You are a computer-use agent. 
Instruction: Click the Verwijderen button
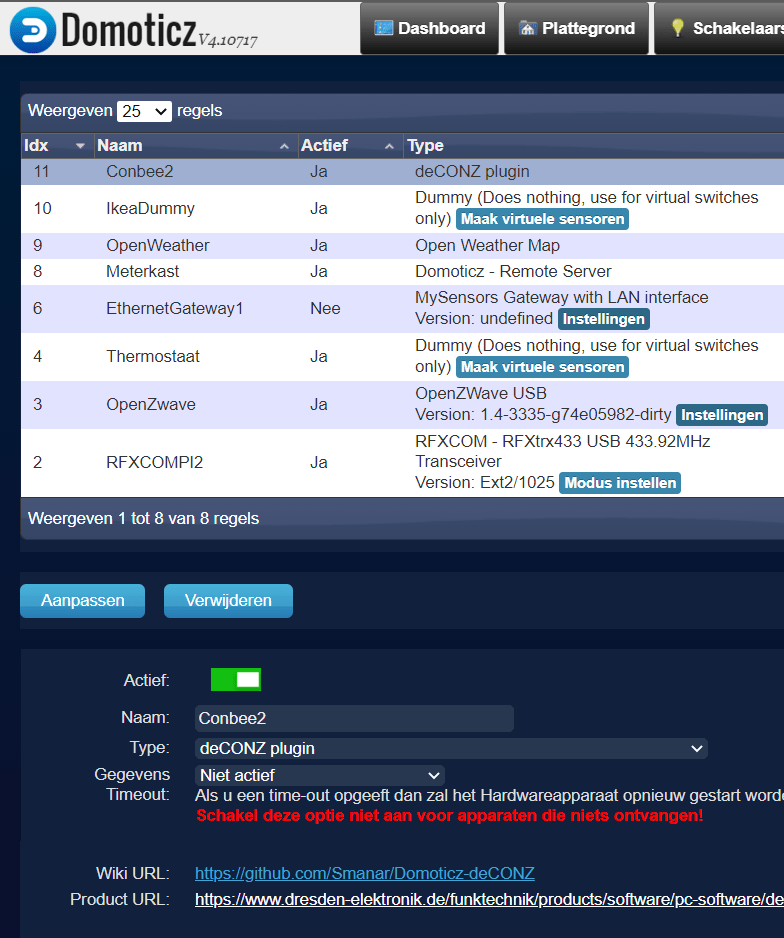(x=228, y=601)
